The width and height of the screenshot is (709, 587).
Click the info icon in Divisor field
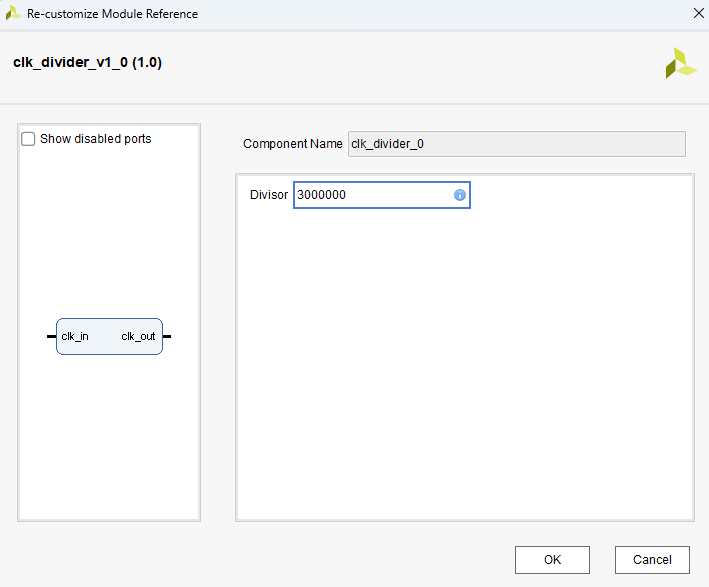[x=459, y=195]
